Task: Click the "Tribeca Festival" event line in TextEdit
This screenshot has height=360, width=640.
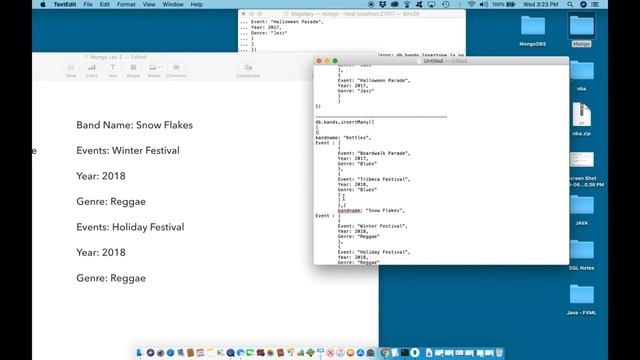Action: point(374,179)
